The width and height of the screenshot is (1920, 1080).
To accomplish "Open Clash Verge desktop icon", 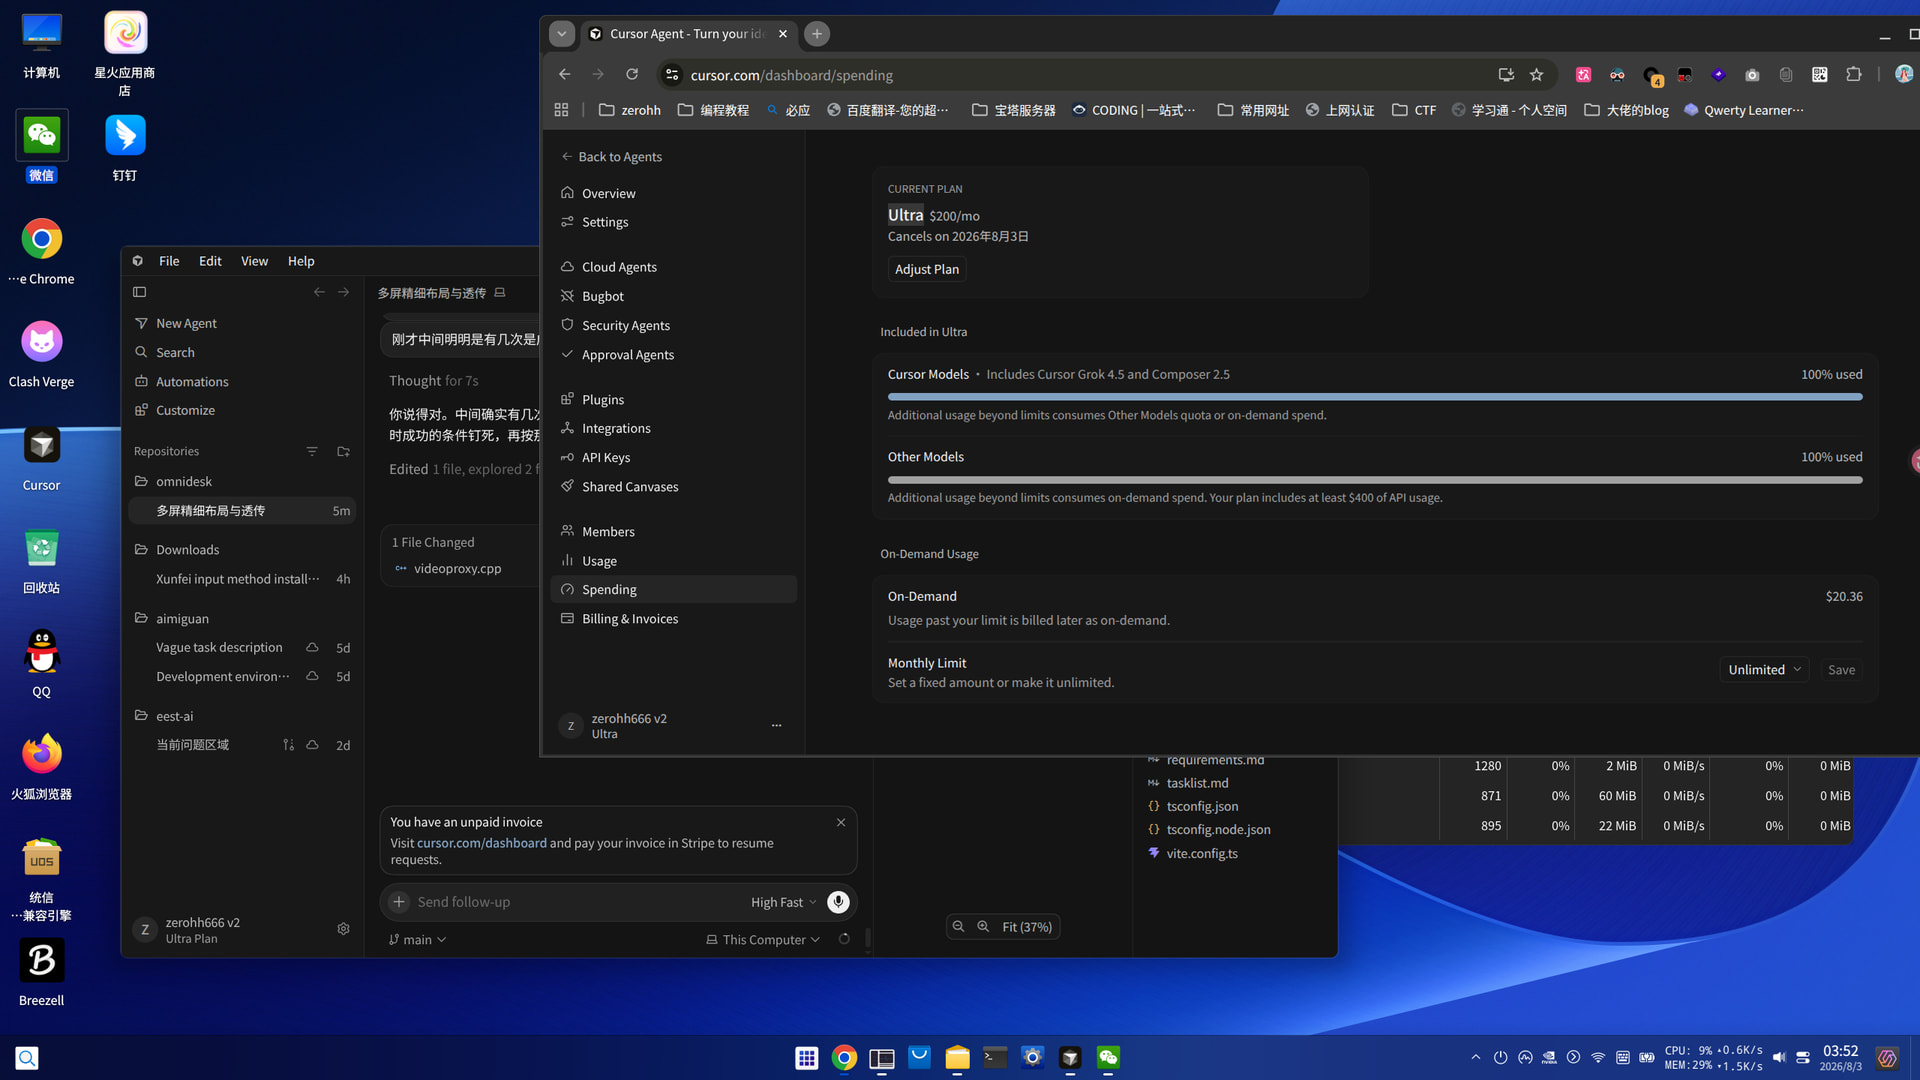I will click(x=41, y=354).
